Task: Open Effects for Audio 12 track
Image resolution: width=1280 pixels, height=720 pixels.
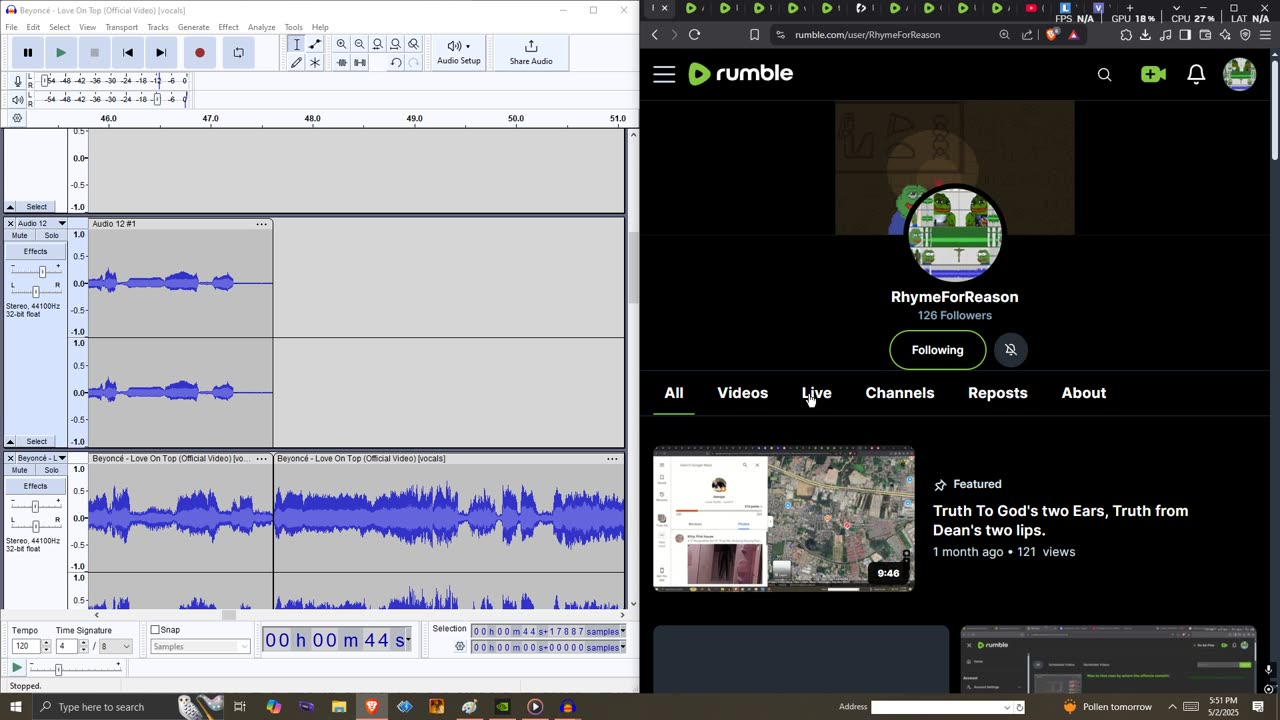Action: 35,251
